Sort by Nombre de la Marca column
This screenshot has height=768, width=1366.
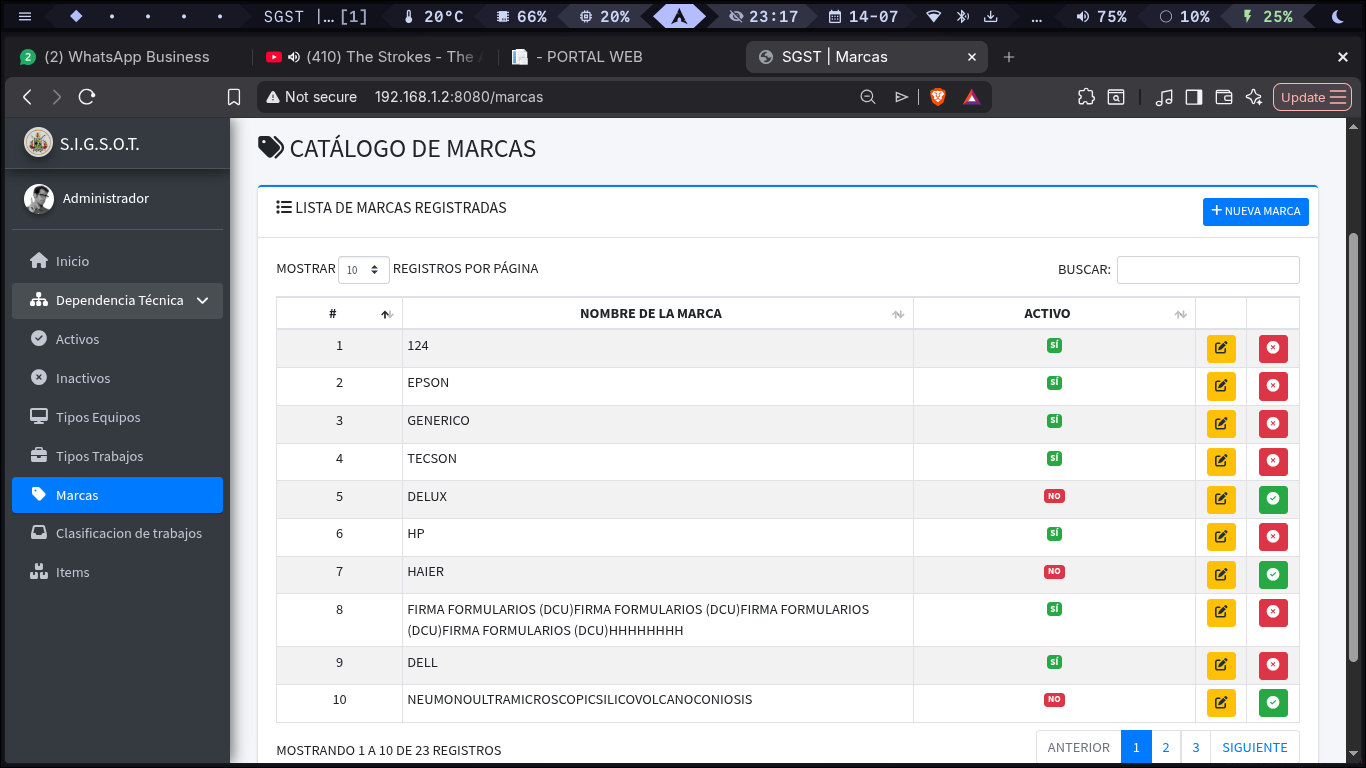[657, 314]
